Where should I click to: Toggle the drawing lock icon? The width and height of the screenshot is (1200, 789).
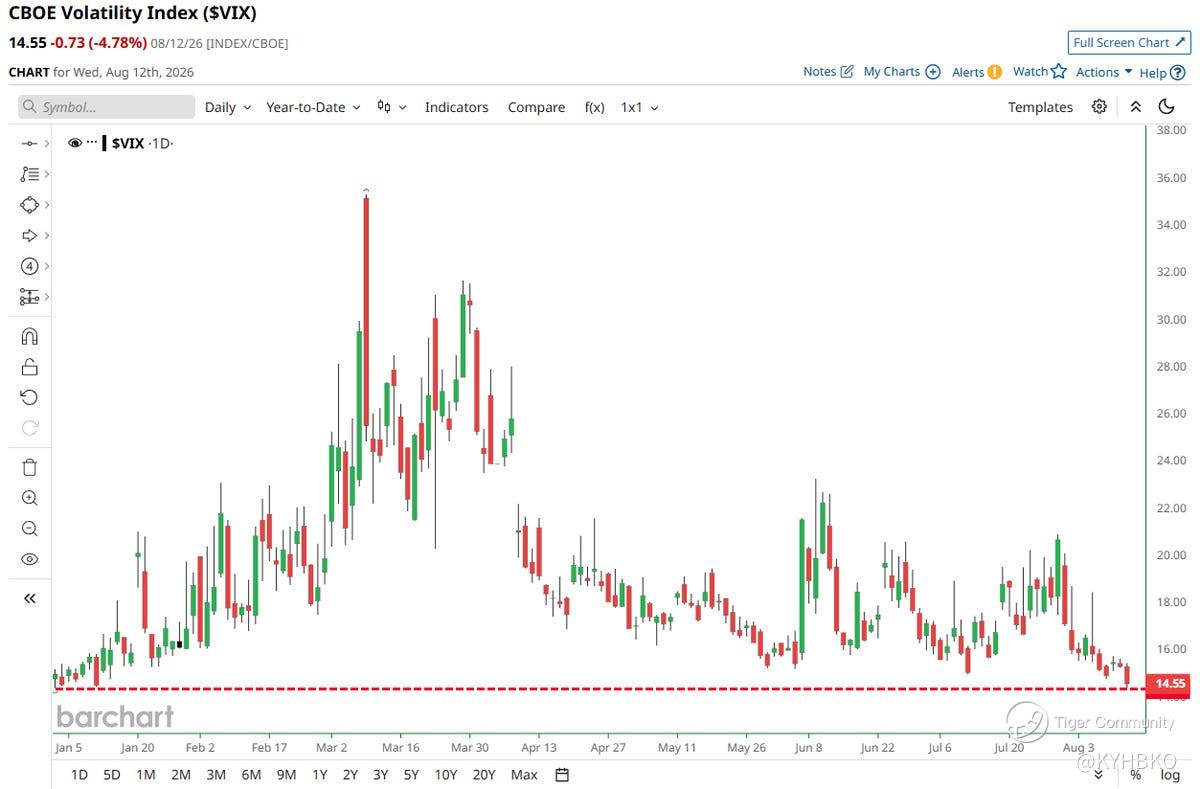point(29,367)
